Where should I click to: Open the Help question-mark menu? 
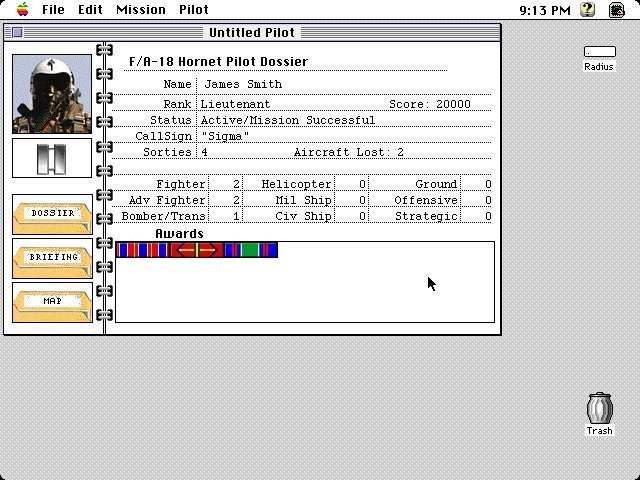pyautogui.click(x=589, y=9)
